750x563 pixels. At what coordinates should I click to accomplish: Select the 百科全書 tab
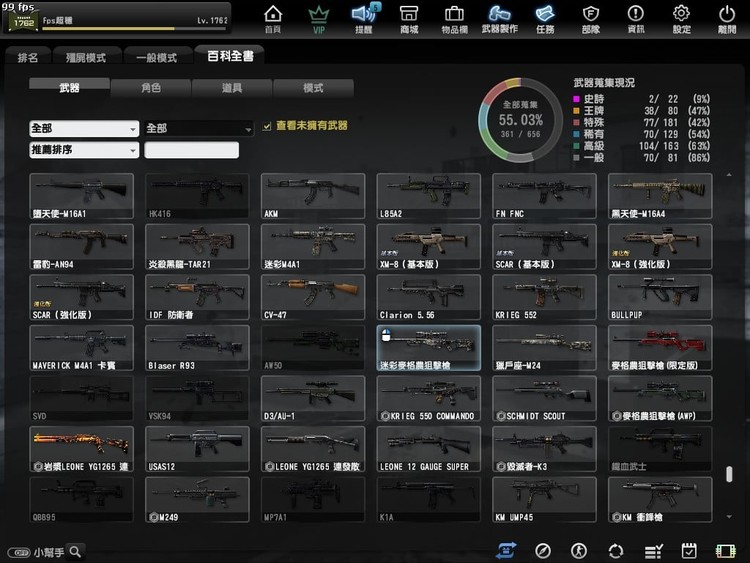click(230, 56)
